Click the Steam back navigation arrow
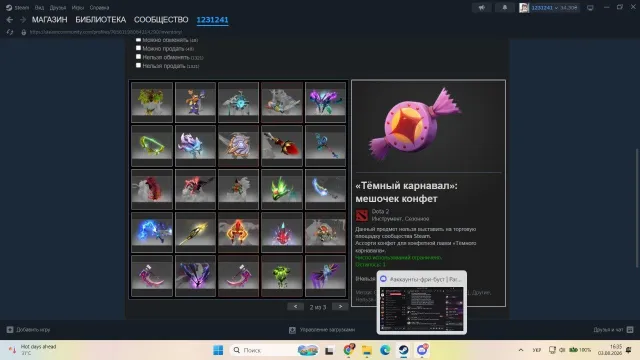Image resolution: width=640 pixels, height=360 pixels. (10, 20)
